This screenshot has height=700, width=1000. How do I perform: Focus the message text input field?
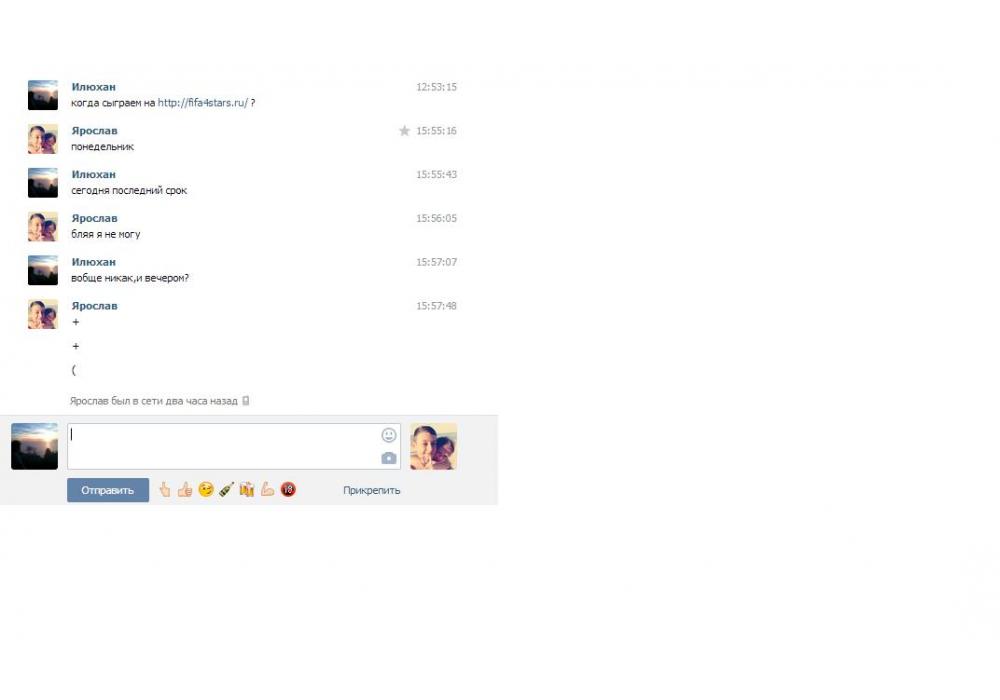tap(222, 446)
